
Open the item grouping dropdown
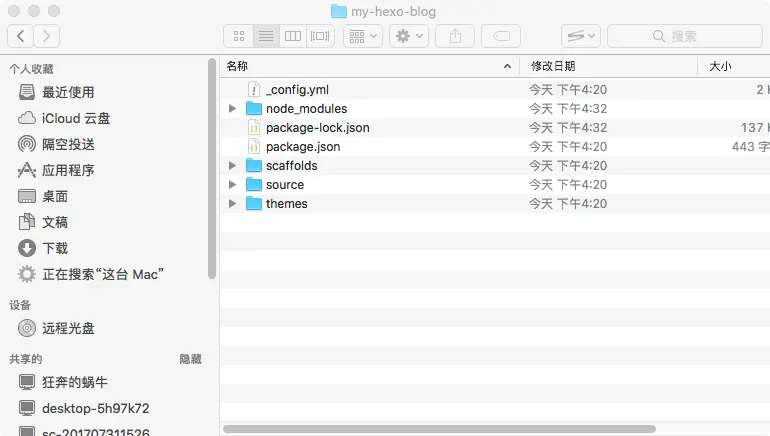[x=363, y=36]
